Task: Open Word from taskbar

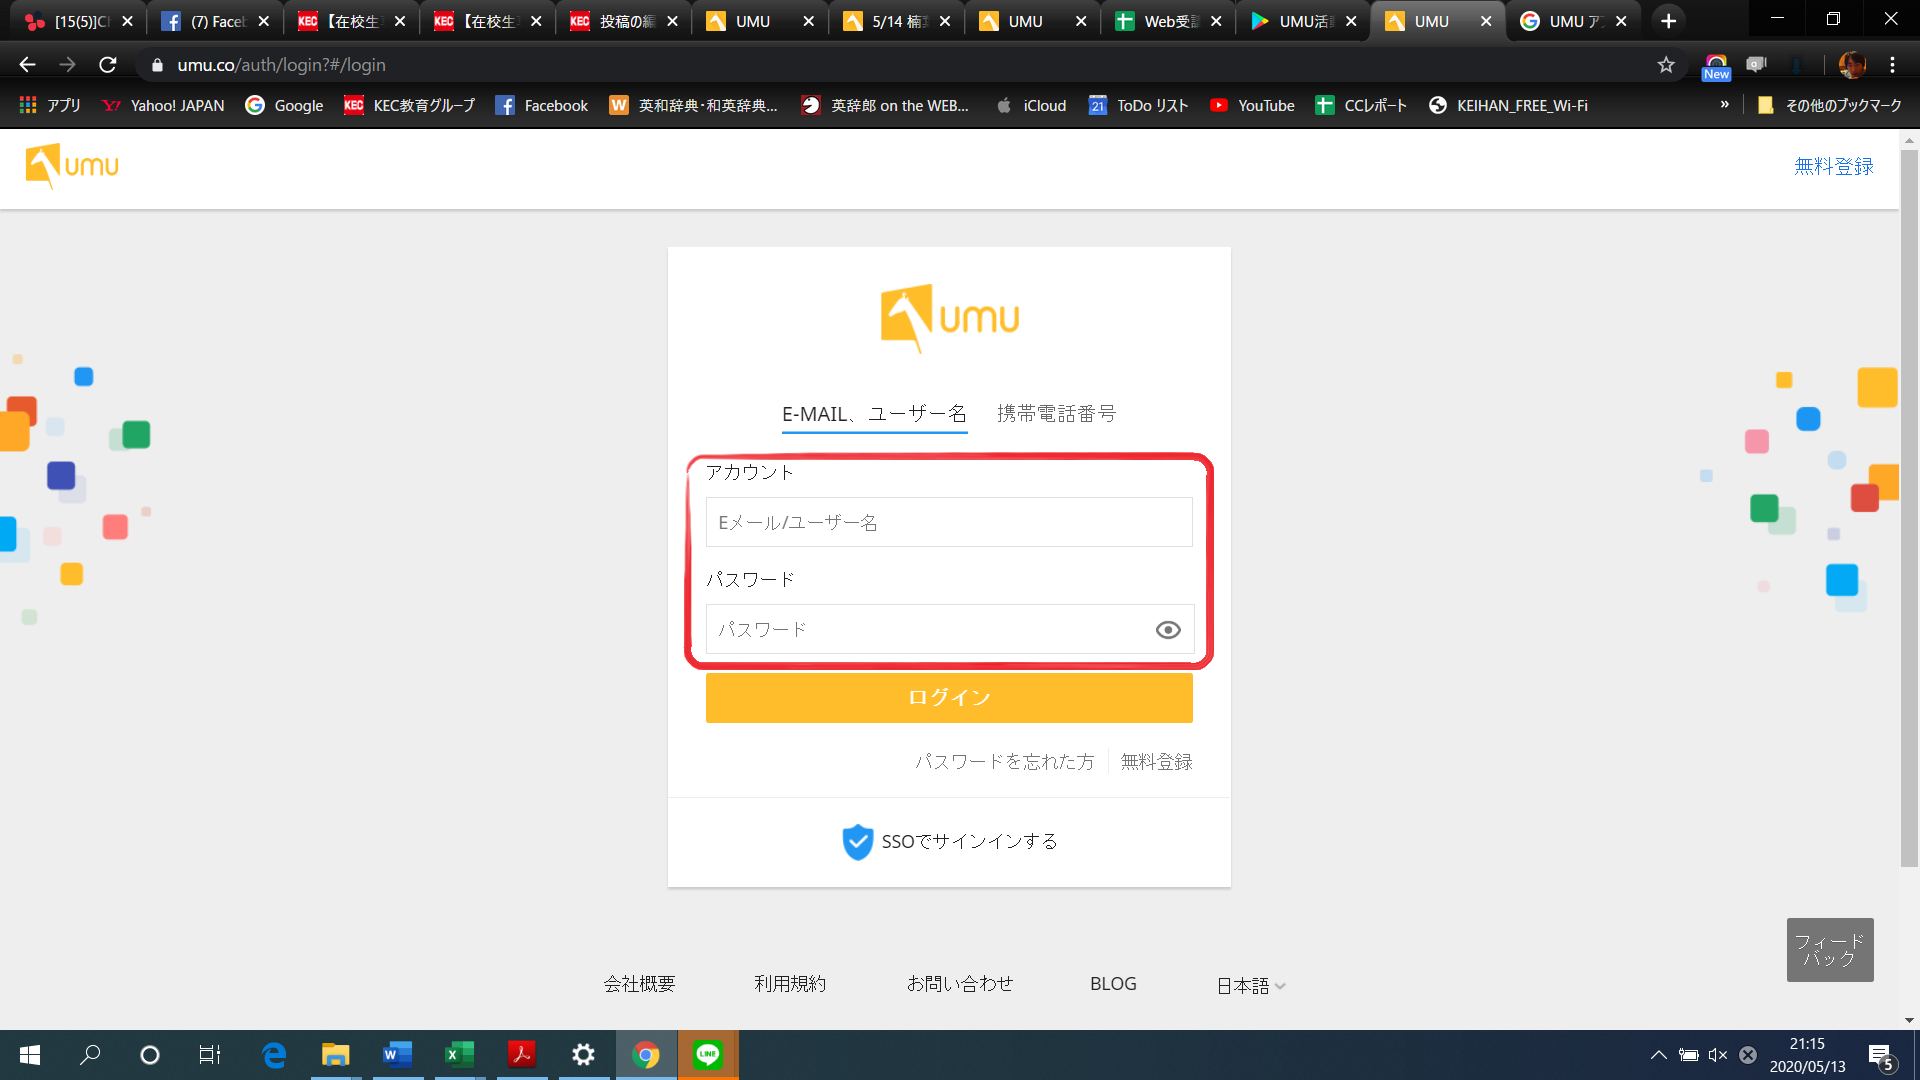Action: 397,1055
